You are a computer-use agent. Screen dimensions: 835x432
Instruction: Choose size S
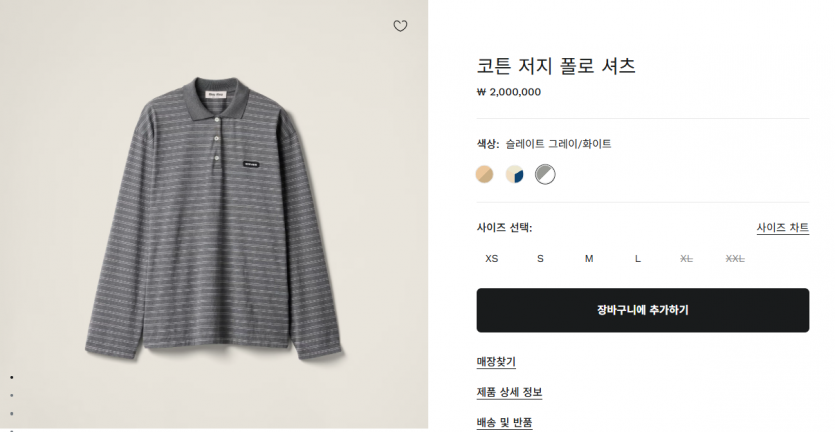pos(540,259)
